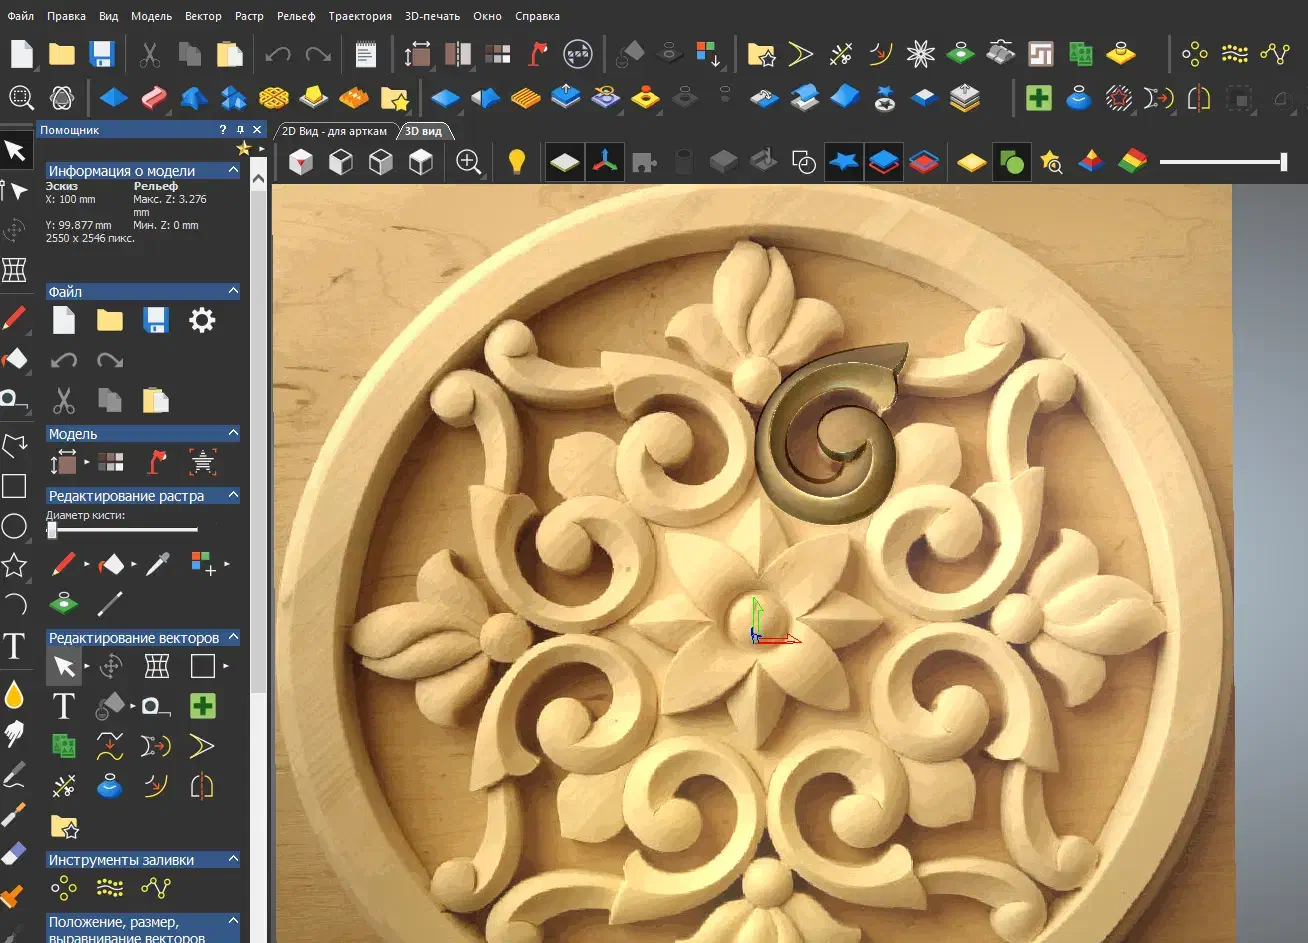Click the isometric view cube icon
Image resolution: width=1308 pixels, height=943 pixels.
[x=301, y=162]
